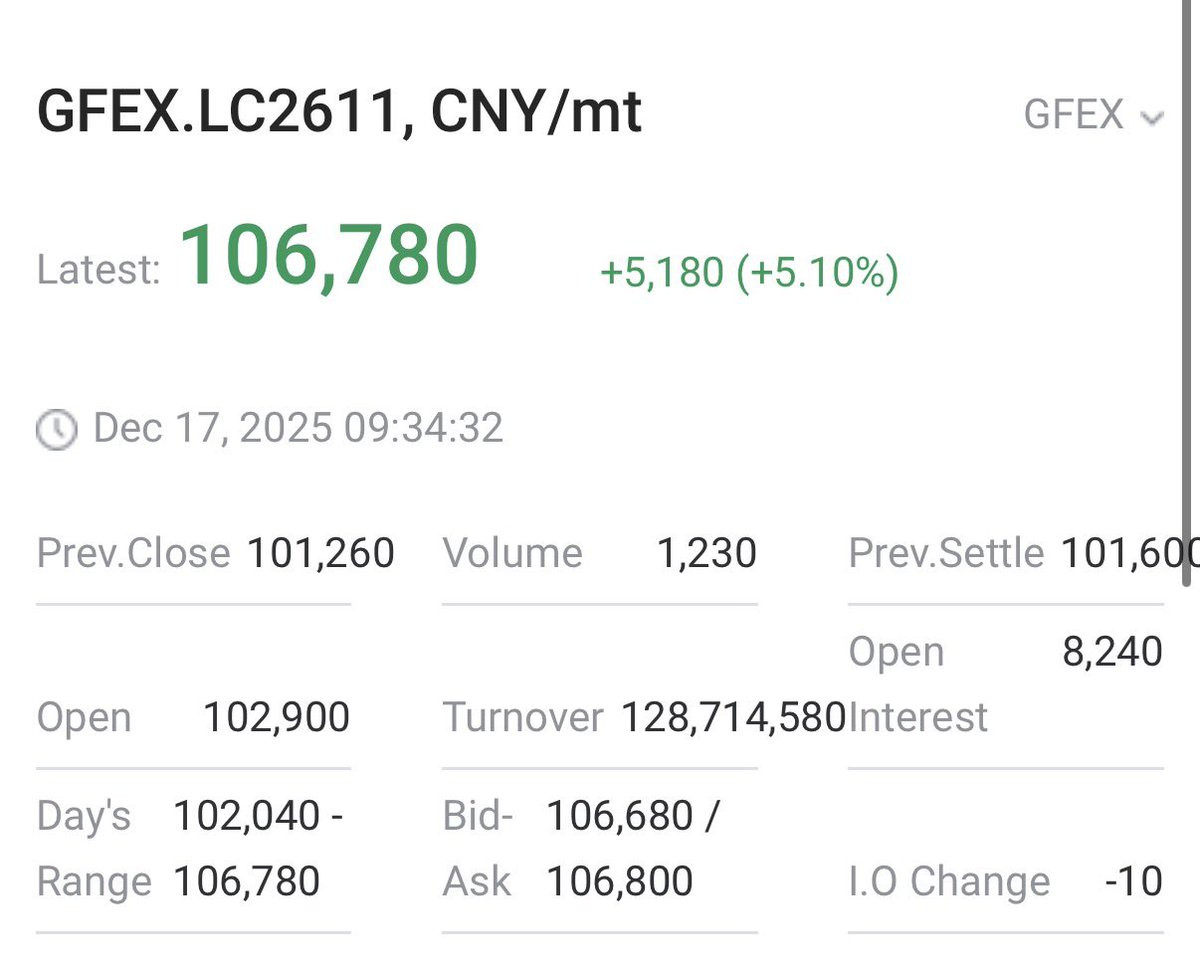This screenshot has height=971, width=1200.
Task: Click the Latest label text
Action: (x=98, y=271)
